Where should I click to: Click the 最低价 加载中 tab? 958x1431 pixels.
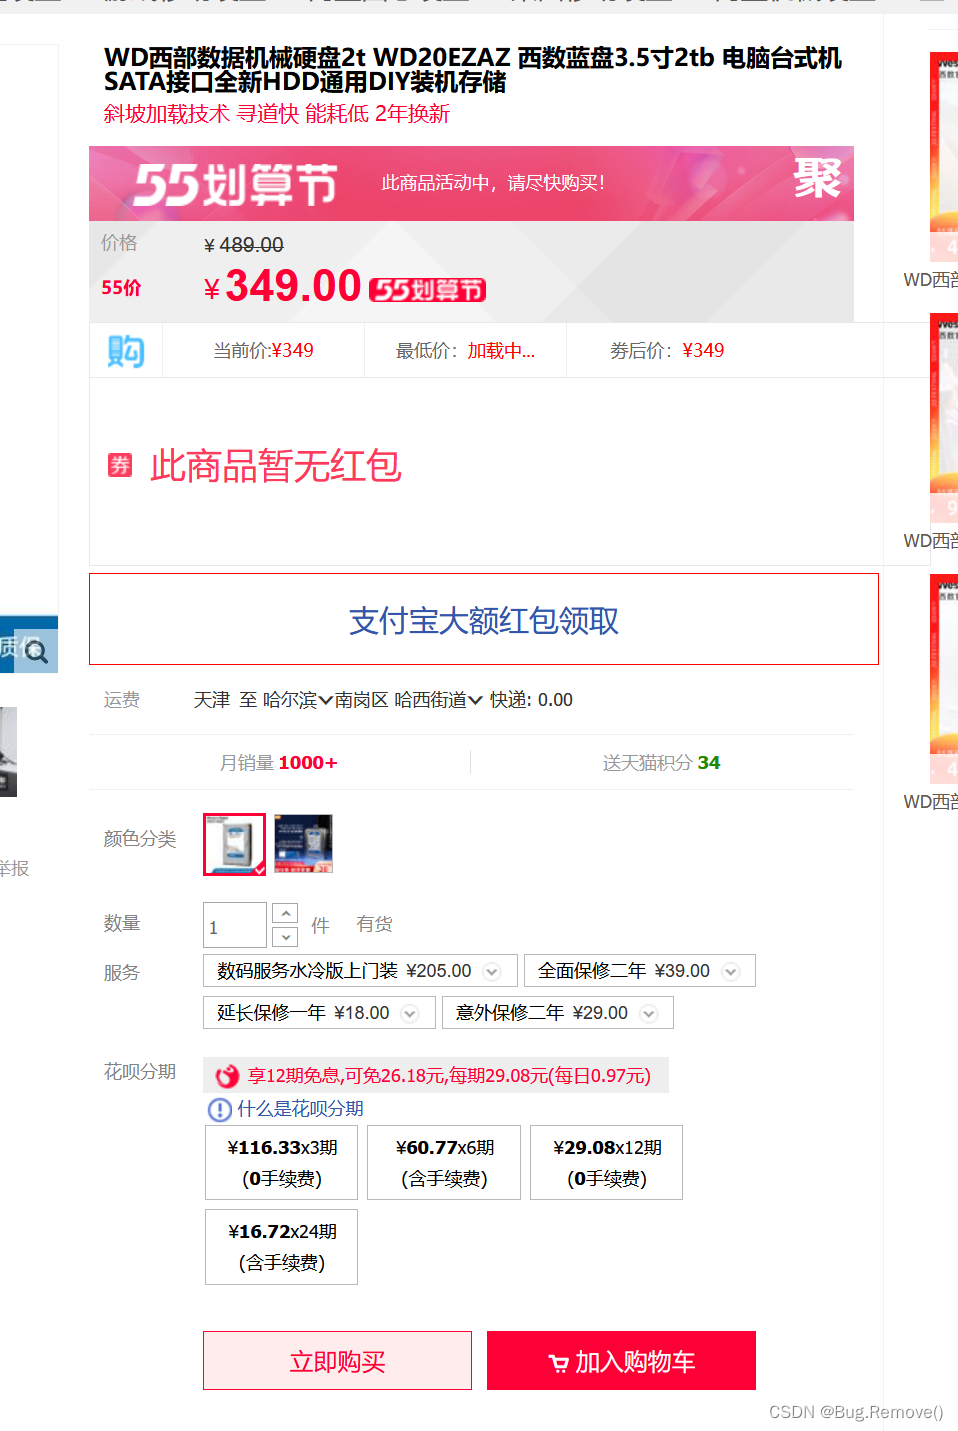[465, 351]
